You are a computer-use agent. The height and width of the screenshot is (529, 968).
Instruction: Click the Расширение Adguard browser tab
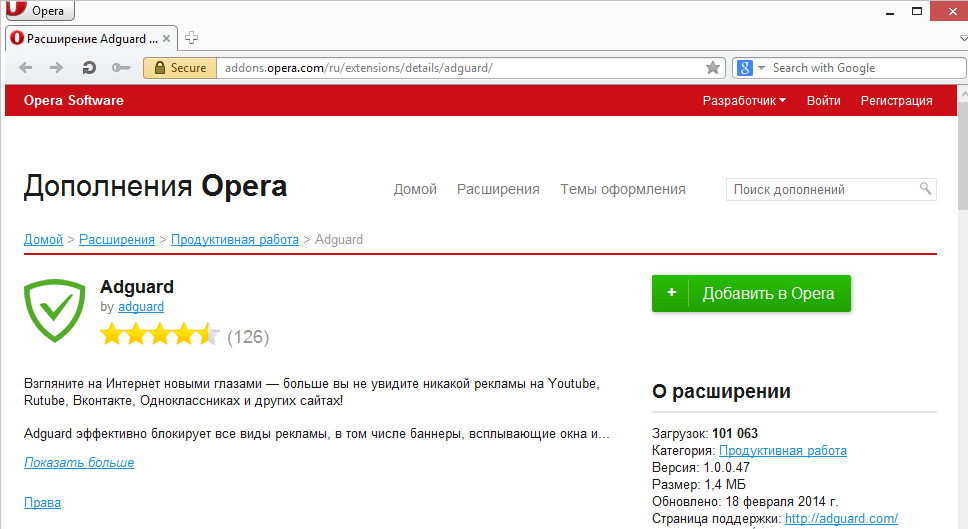pos(91,38)
